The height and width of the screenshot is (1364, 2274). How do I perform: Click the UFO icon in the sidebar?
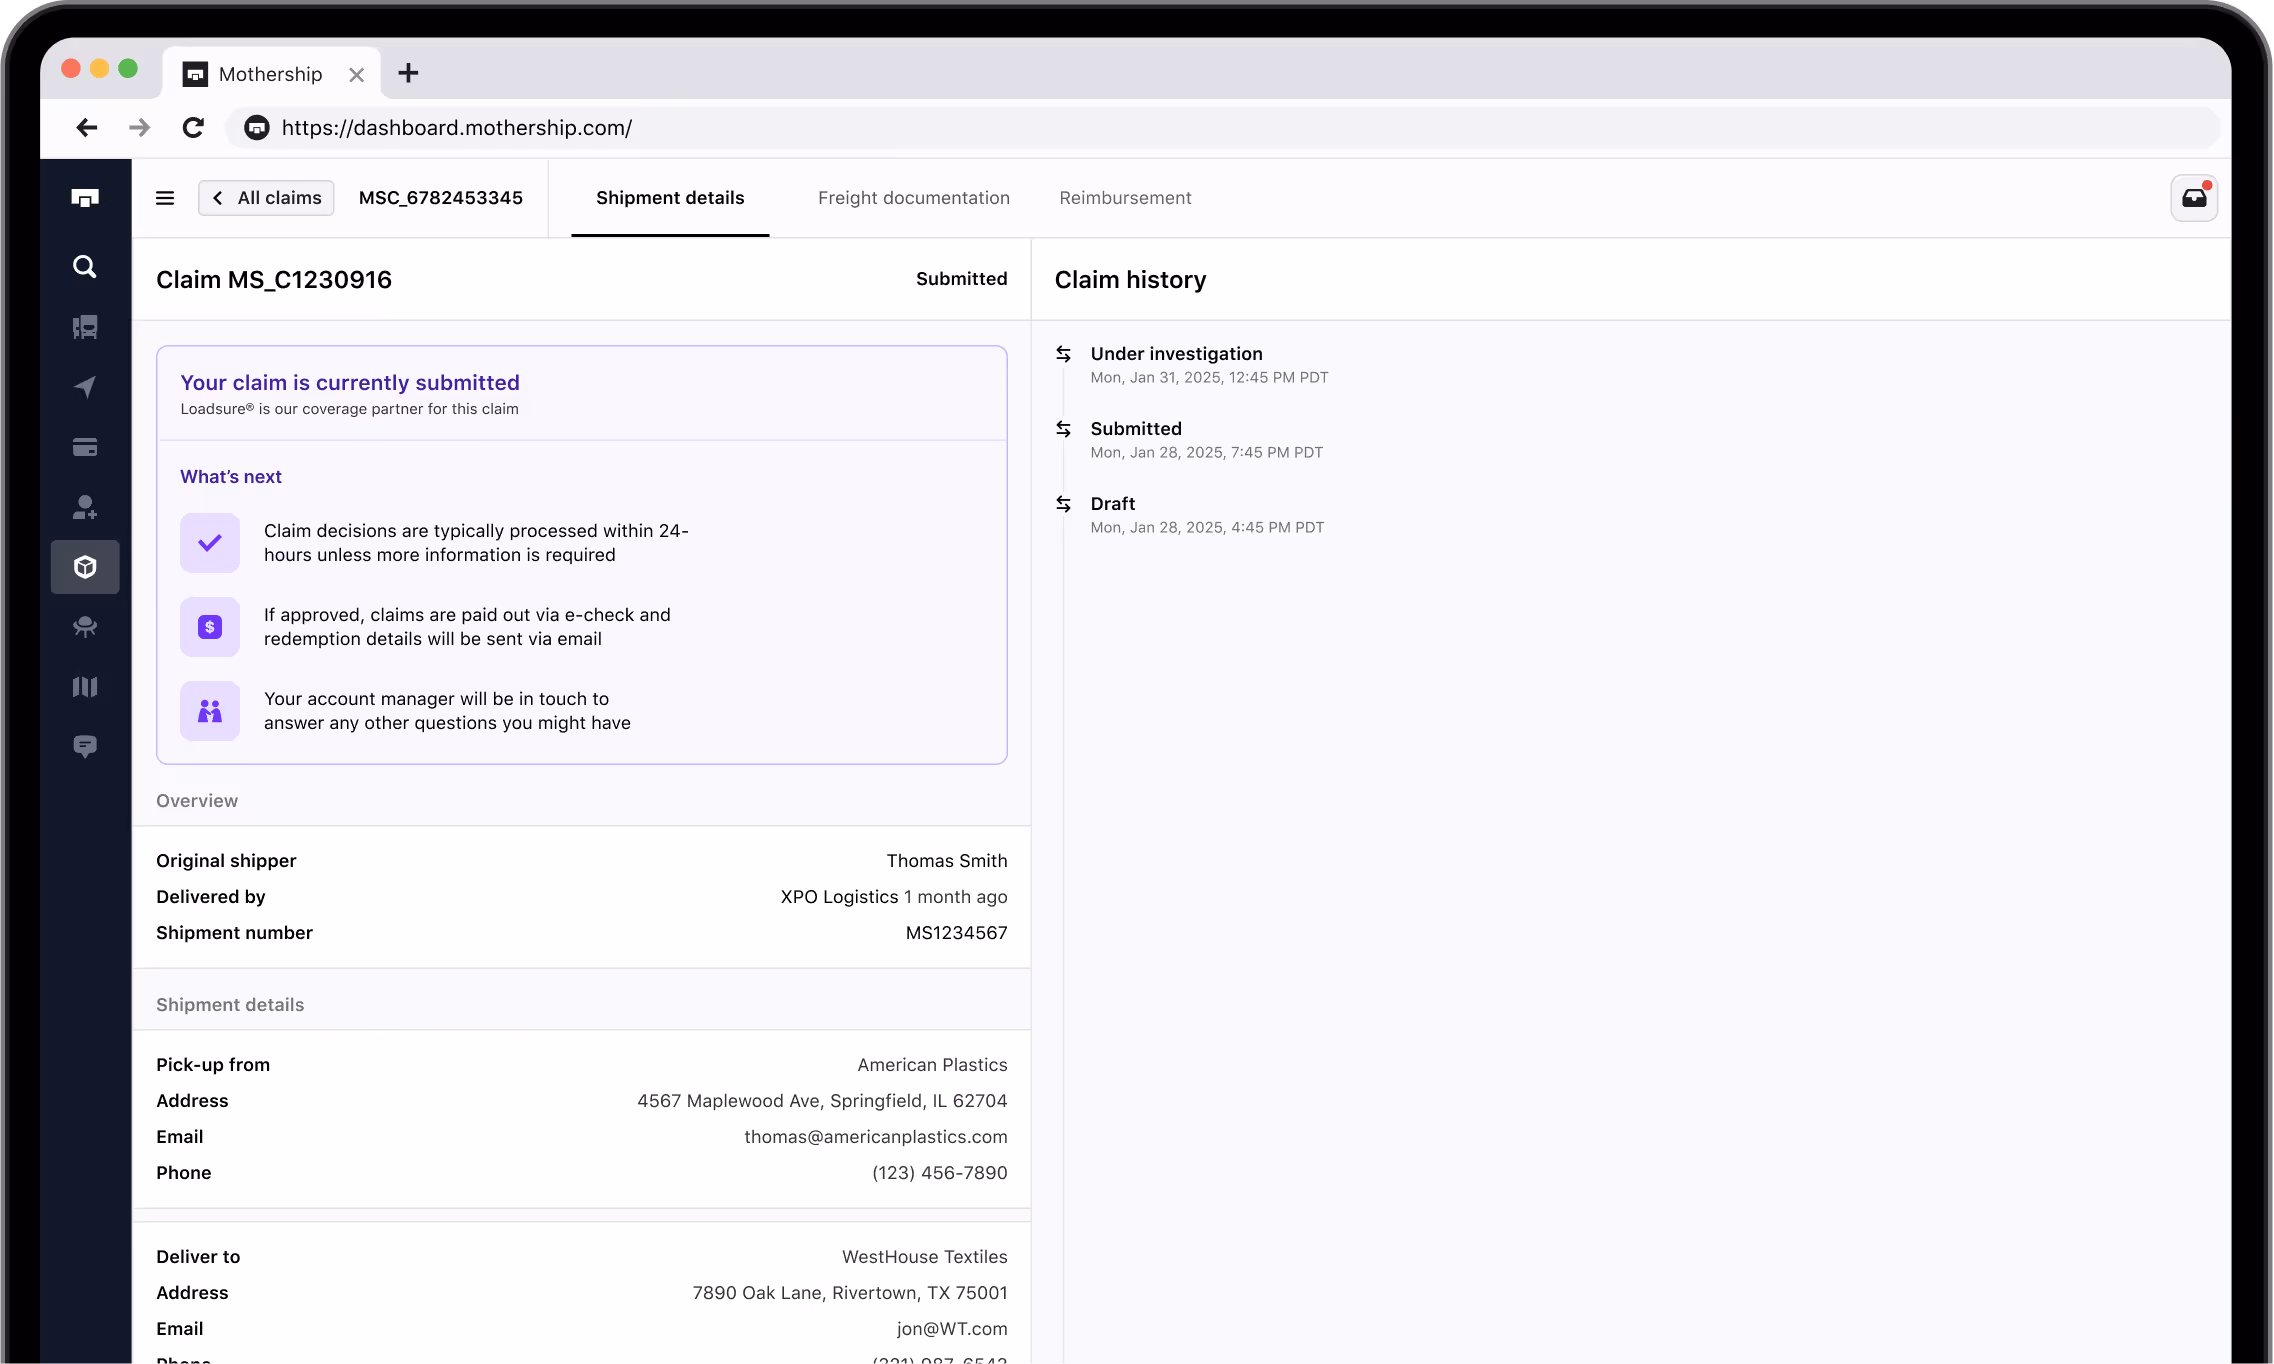pos(85,627)
